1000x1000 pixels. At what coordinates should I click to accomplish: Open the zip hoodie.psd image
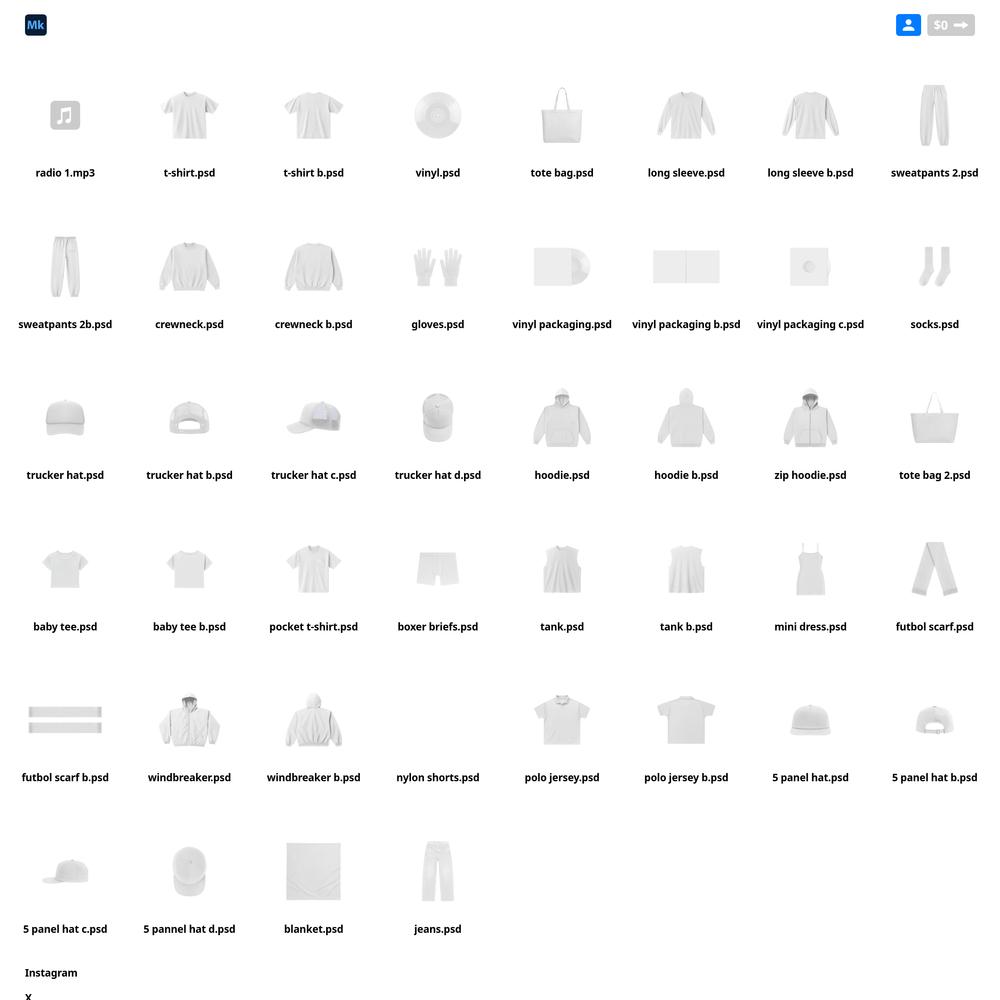(810, 418)
